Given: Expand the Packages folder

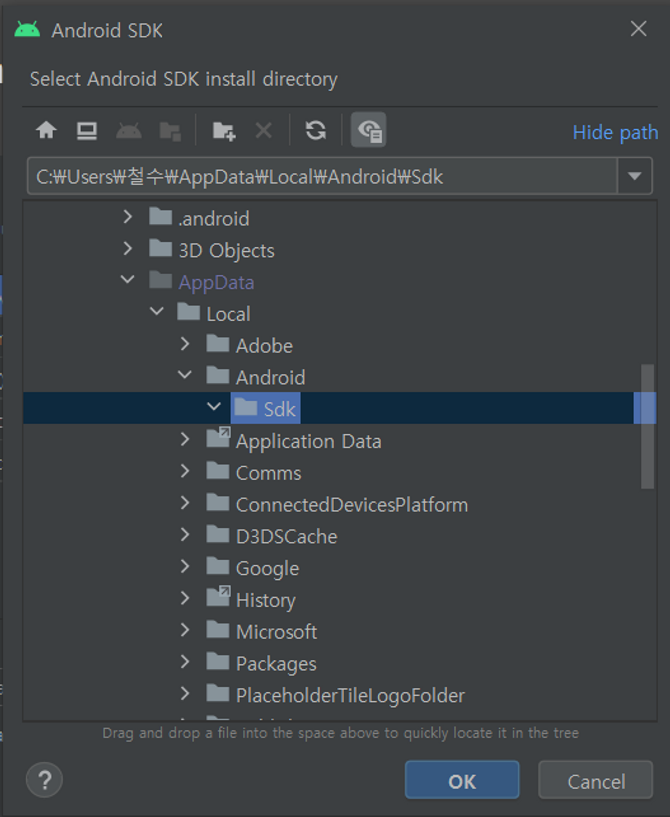Looking at the screenshot, I should tap(185, 662).
